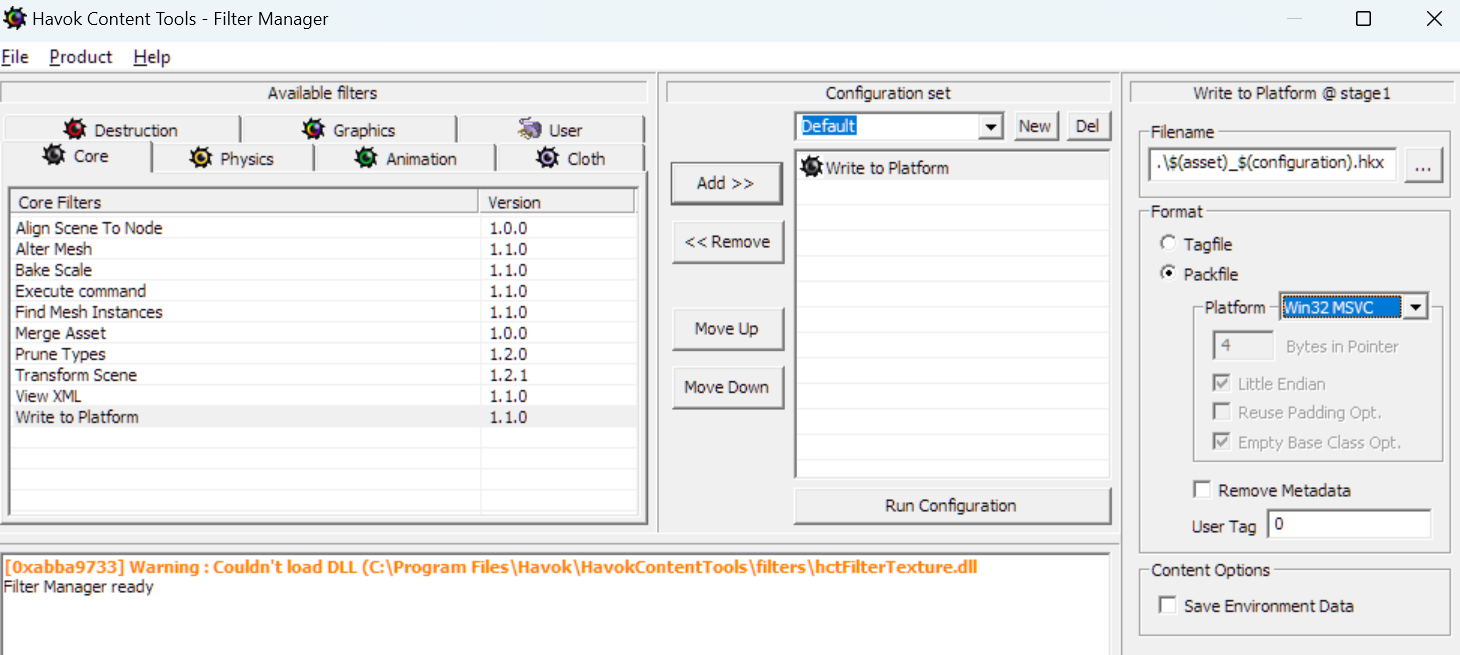Image resolution: width=1460 pixels, height=655 pixels.
Task: Enable the Remove Metadata checkbox
Action: tap(1202, 490)
